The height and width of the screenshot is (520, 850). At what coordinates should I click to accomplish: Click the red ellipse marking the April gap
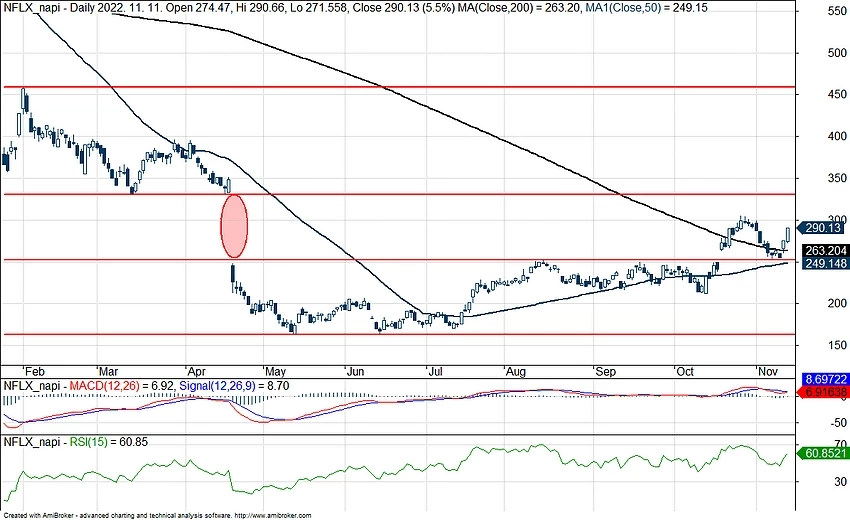[234, 226]
